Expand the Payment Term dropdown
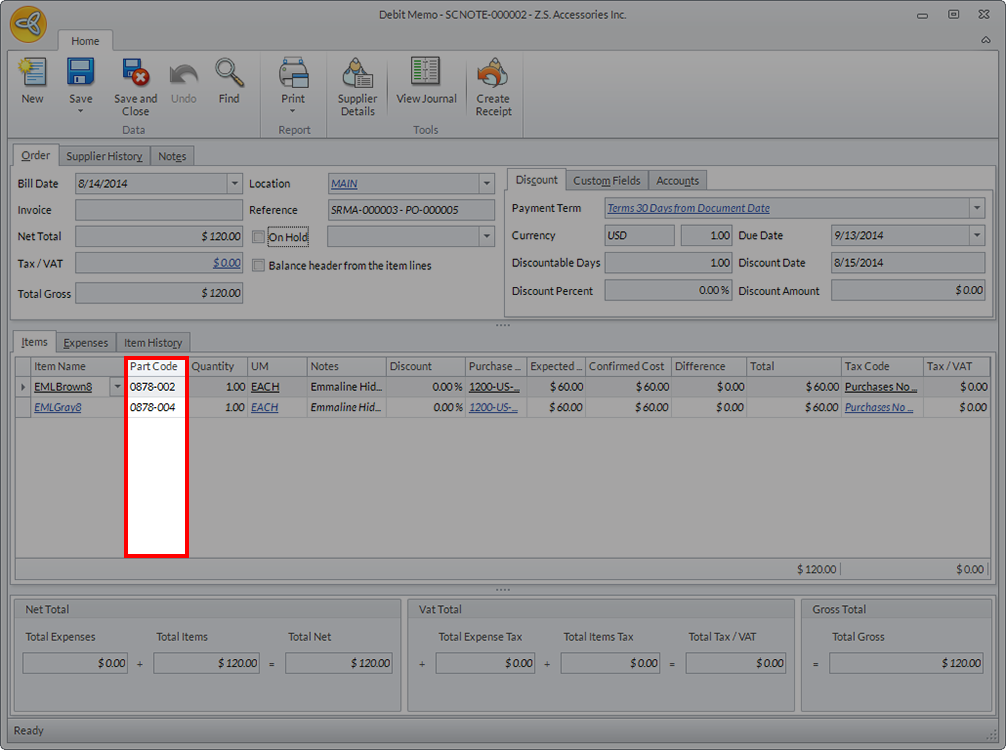The height and width of the screenshot is (750, 1006). coord(976,208)
